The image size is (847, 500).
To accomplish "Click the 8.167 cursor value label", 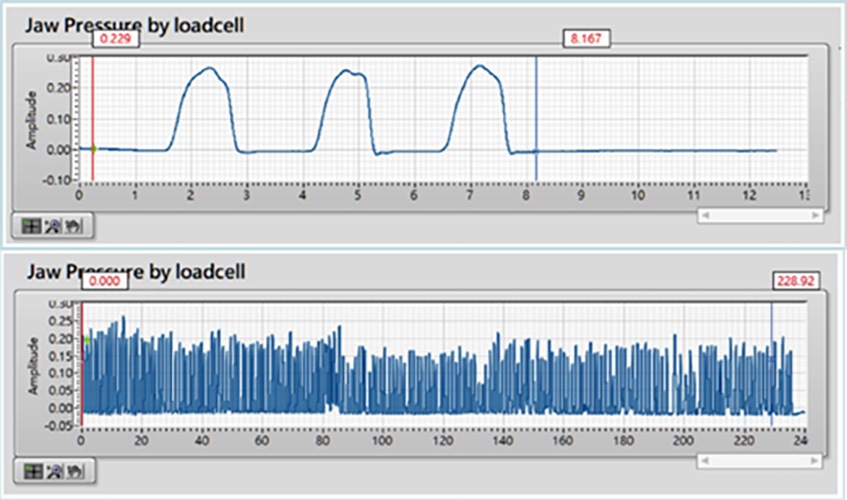I will point(587,38).
